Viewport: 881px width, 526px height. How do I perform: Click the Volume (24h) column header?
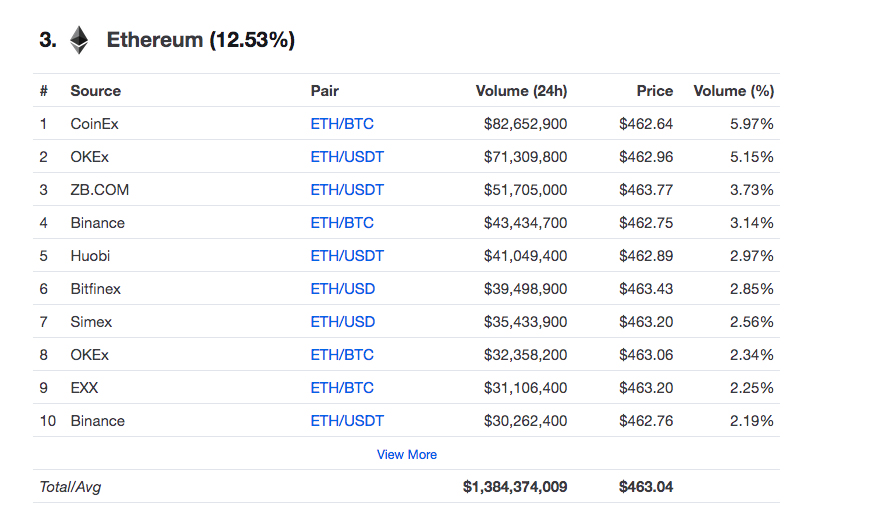tap(521, 91)
